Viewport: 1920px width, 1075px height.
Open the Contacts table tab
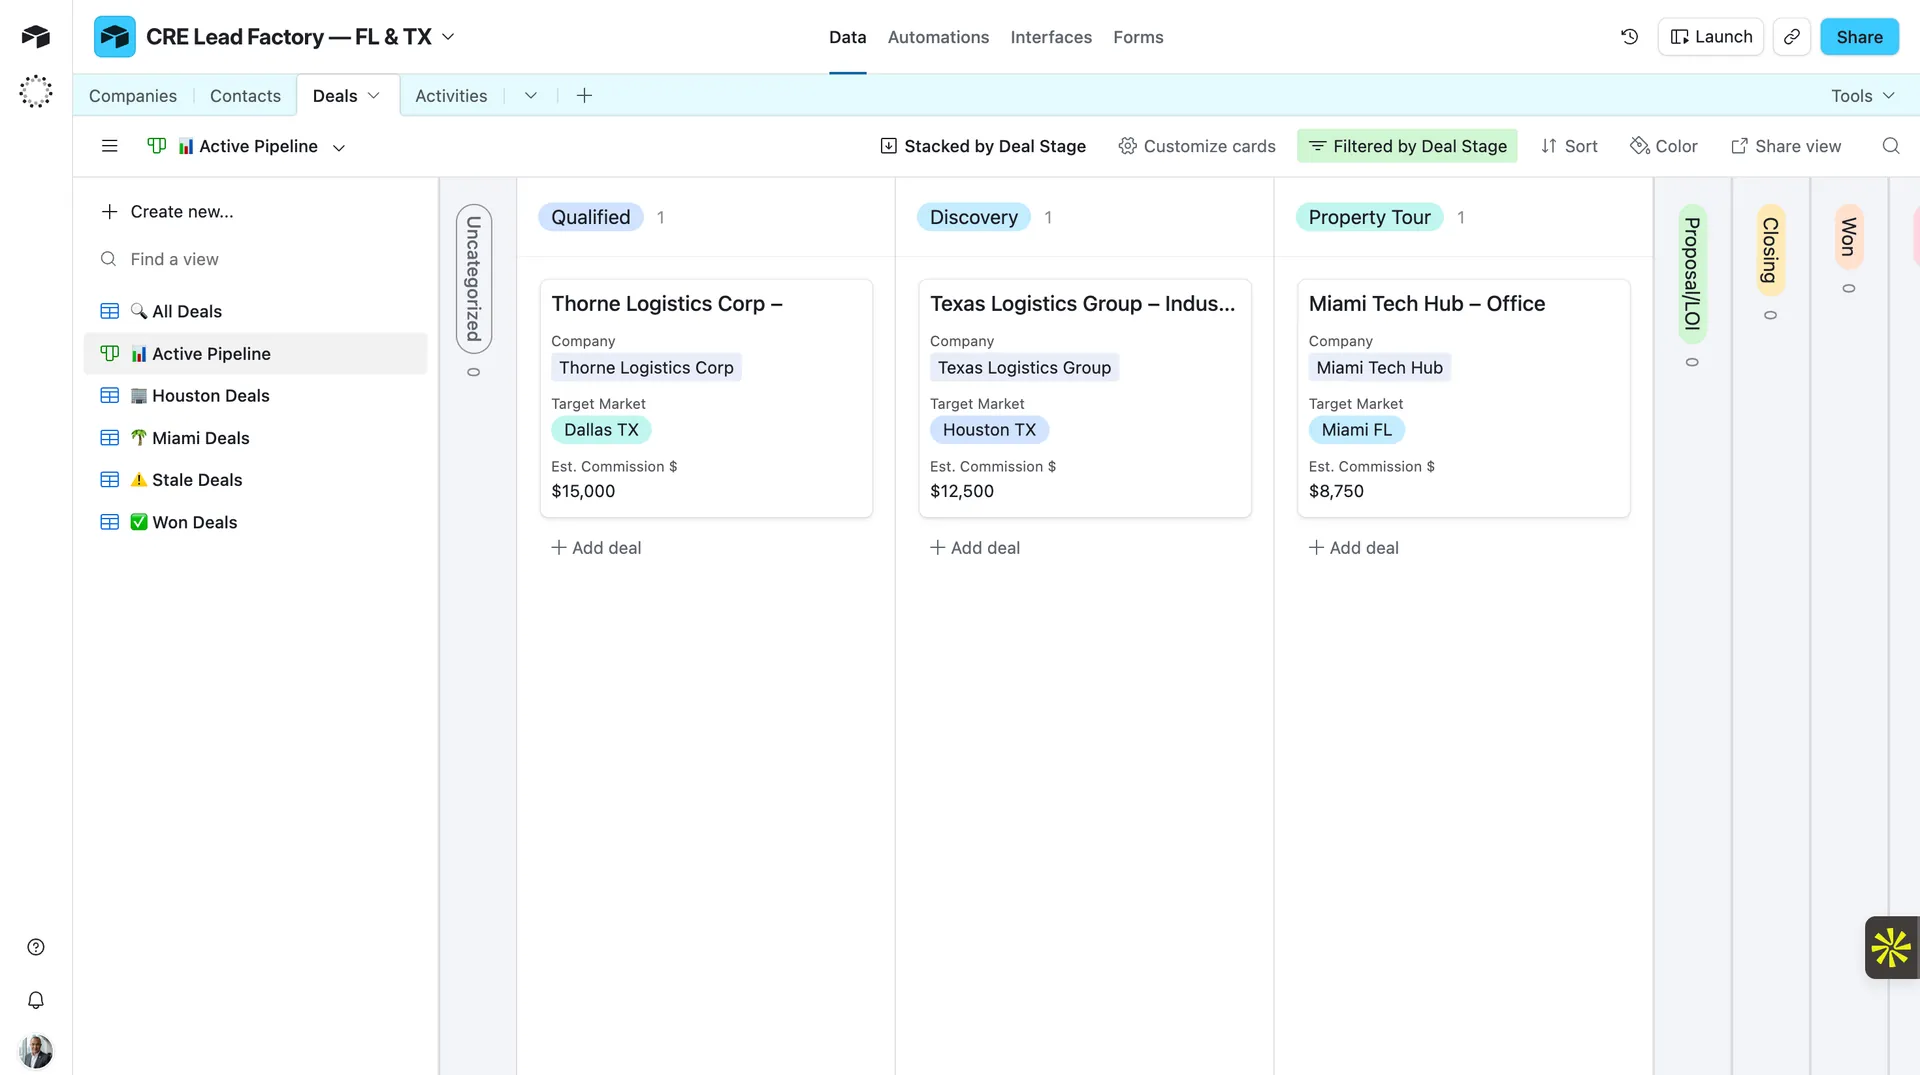(x=244, y=95)
